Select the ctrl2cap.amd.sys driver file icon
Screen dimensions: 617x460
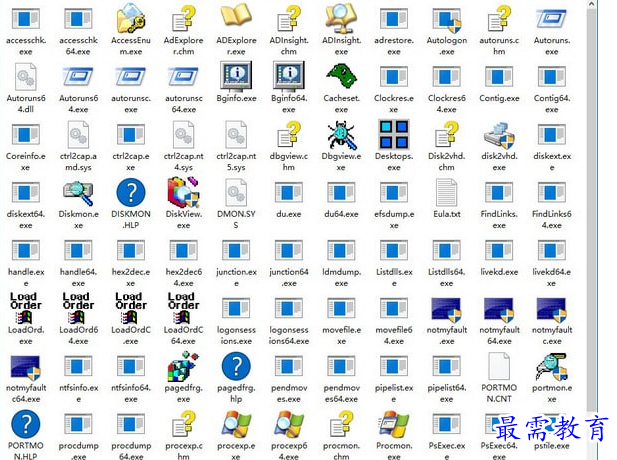[x=78, y=135]
